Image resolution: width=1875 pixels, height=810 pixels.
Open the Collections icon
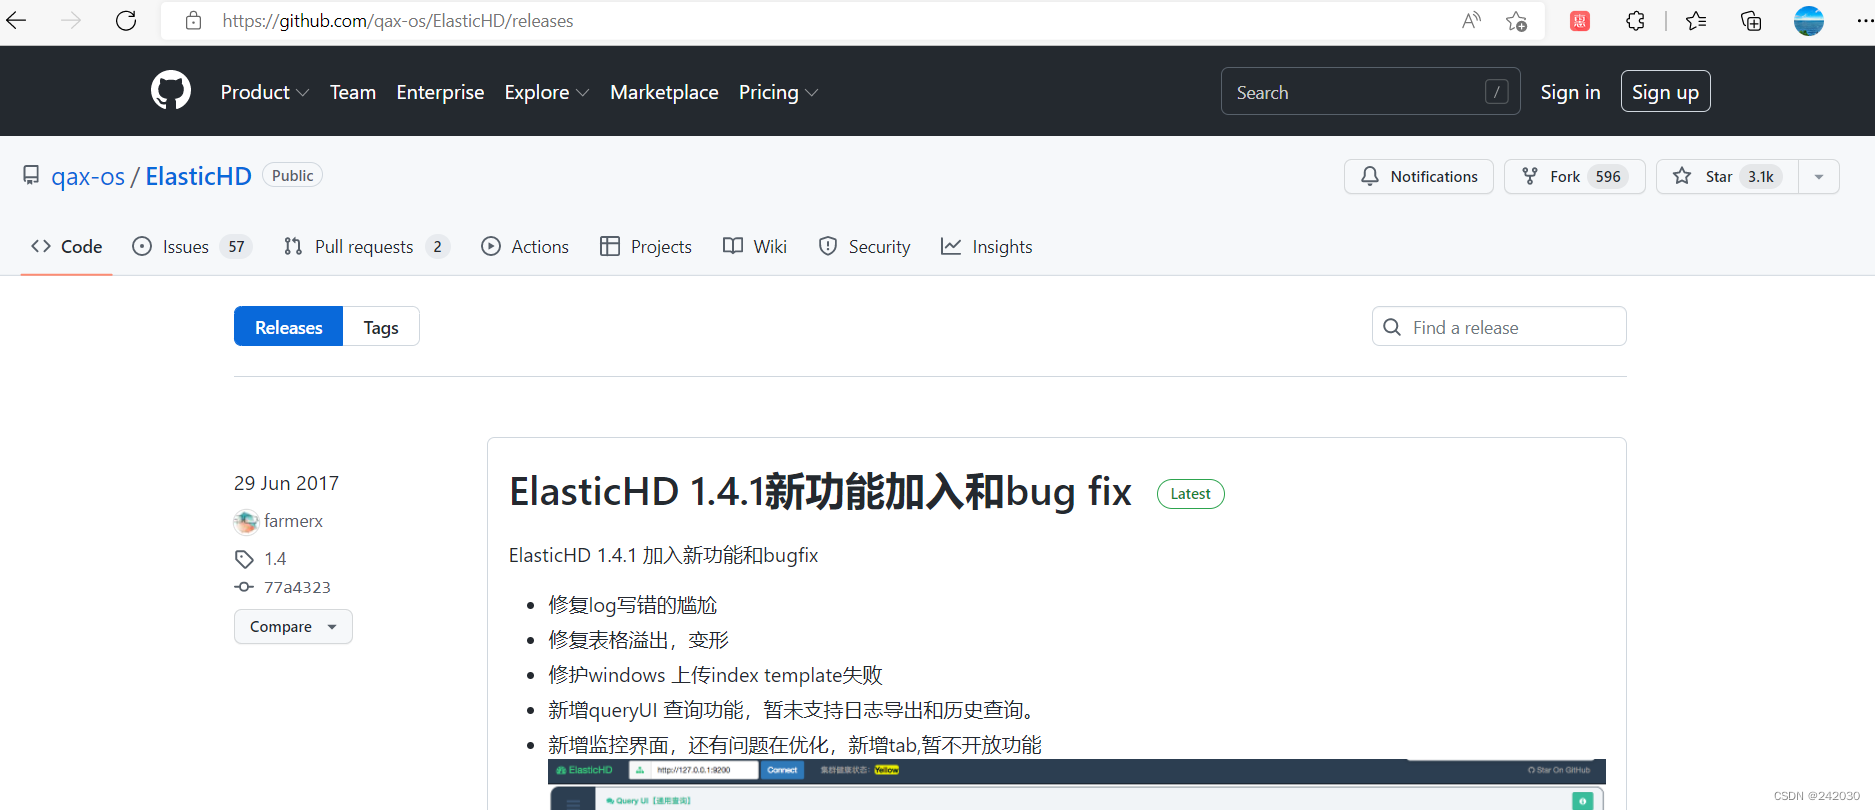[1751, 21]
